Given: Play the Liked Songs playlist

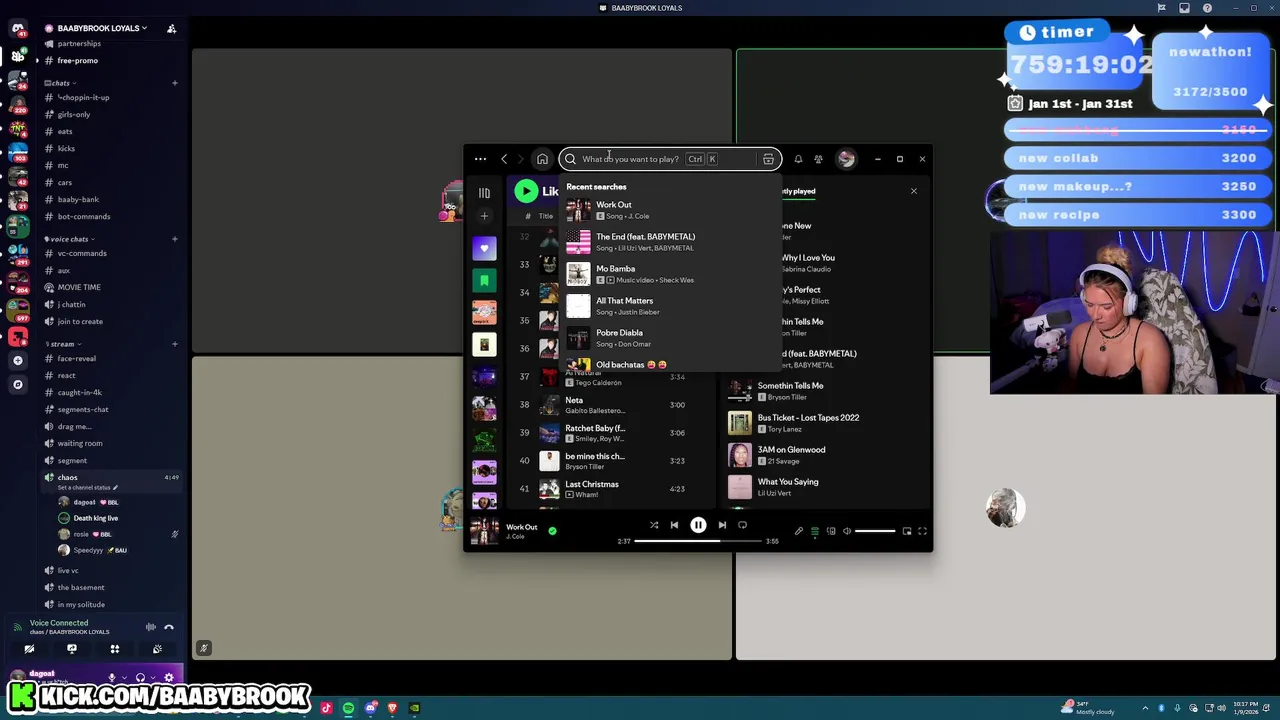Looking at the screenshot, I should [526, 191].
